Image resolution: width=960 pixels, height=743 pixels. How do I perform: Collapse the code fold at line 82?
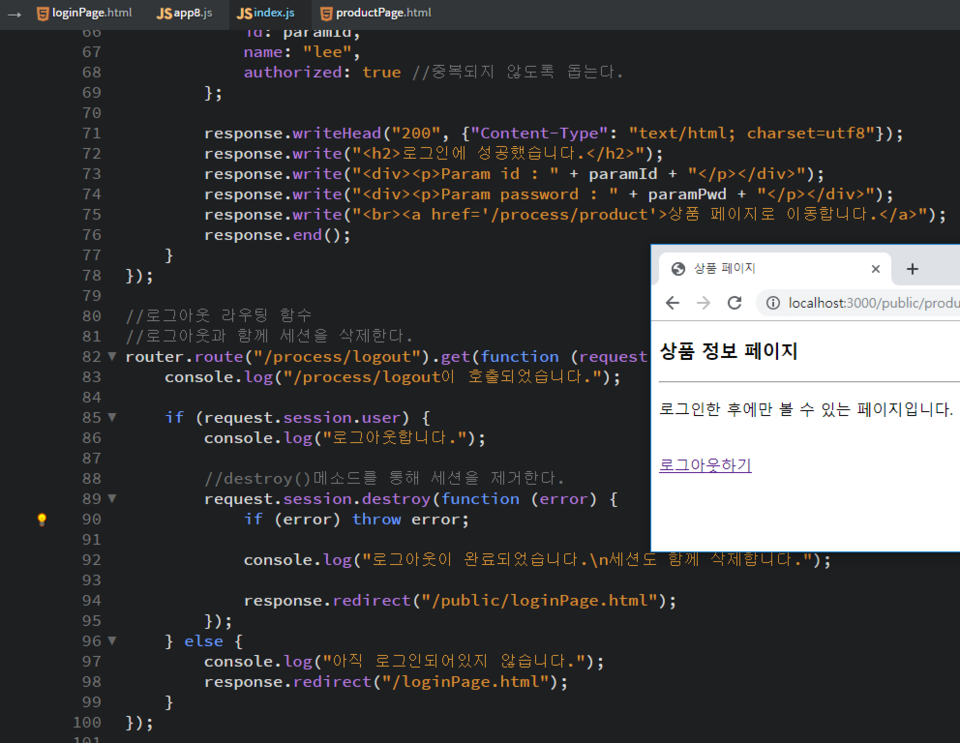(x=111, y=356)
